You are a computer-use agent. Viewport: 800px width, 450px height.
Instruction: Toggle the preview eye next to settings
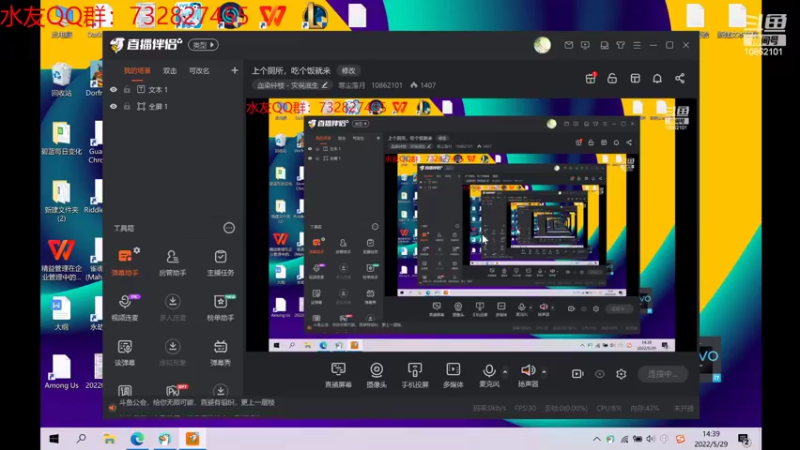pyautogui.click(x=599, y=374)
